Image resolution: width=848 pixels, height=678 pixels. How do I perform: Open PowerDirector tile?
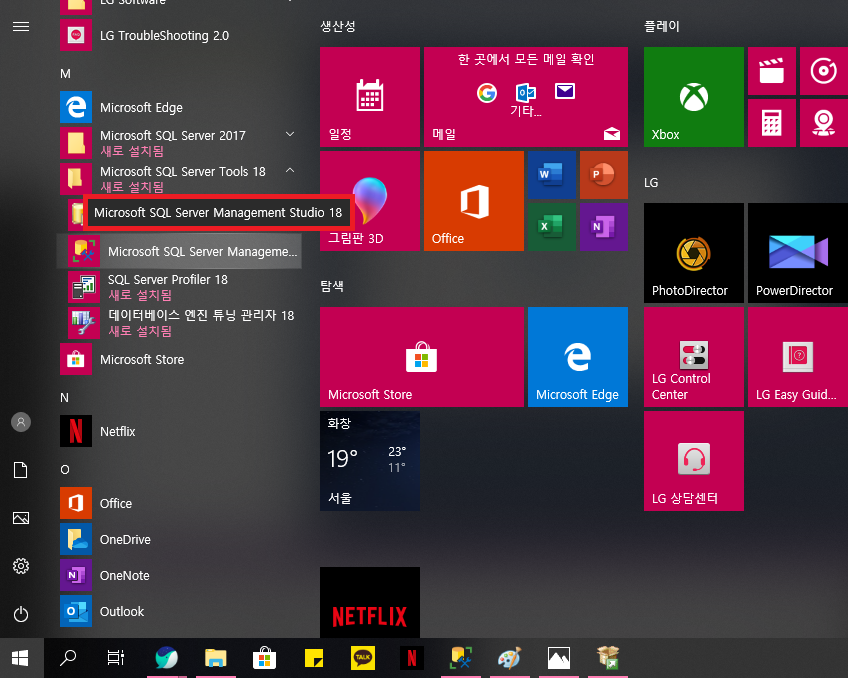click(798, 252)
